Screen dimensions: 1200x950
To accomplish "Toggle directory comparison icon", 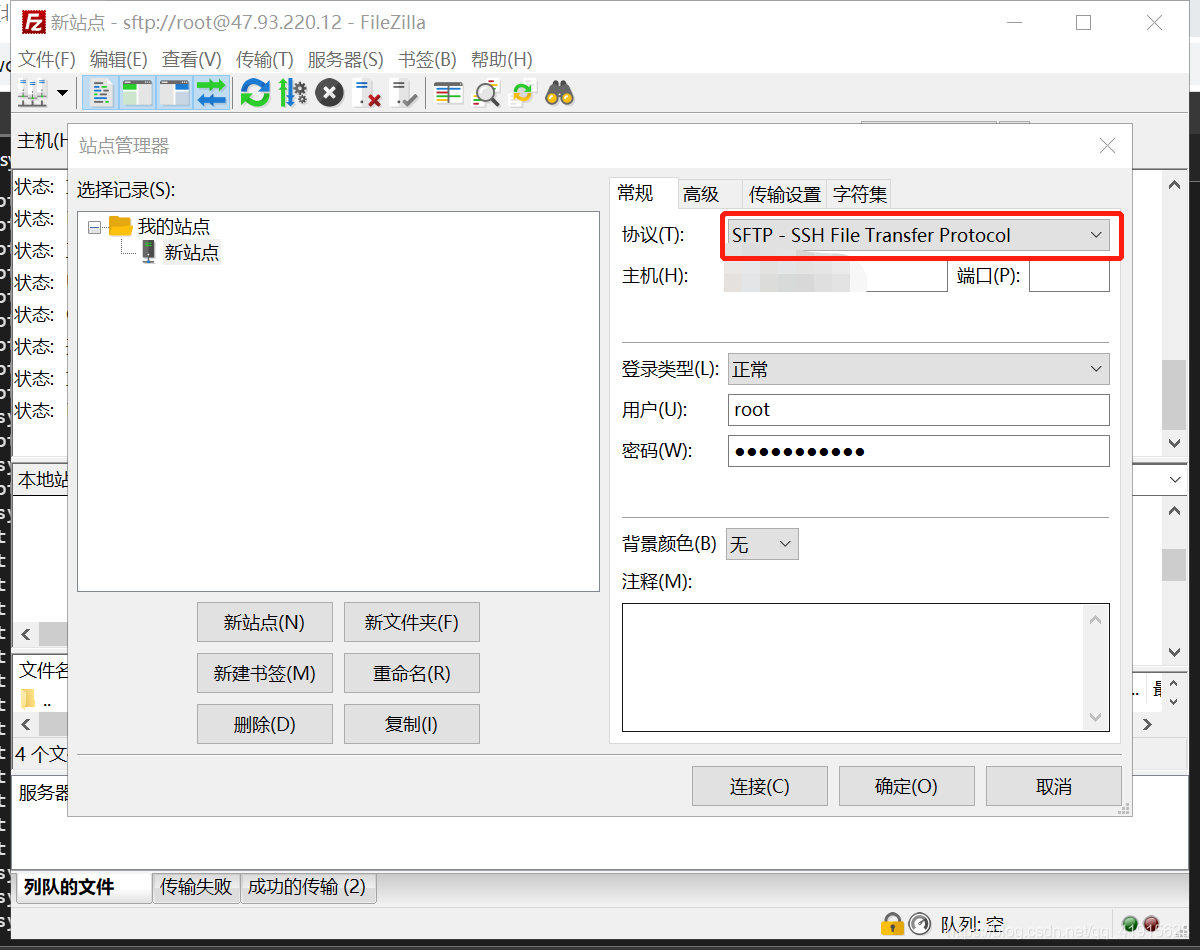I will [486, 94].
